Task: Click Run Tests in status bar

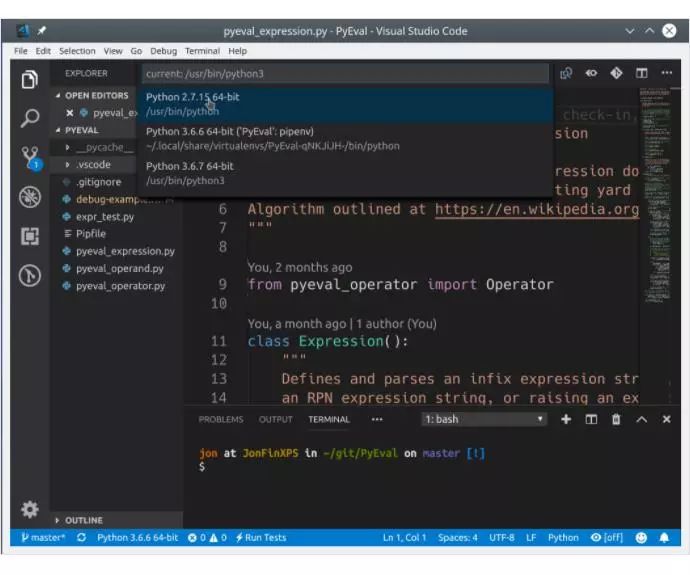Action: 261,538
